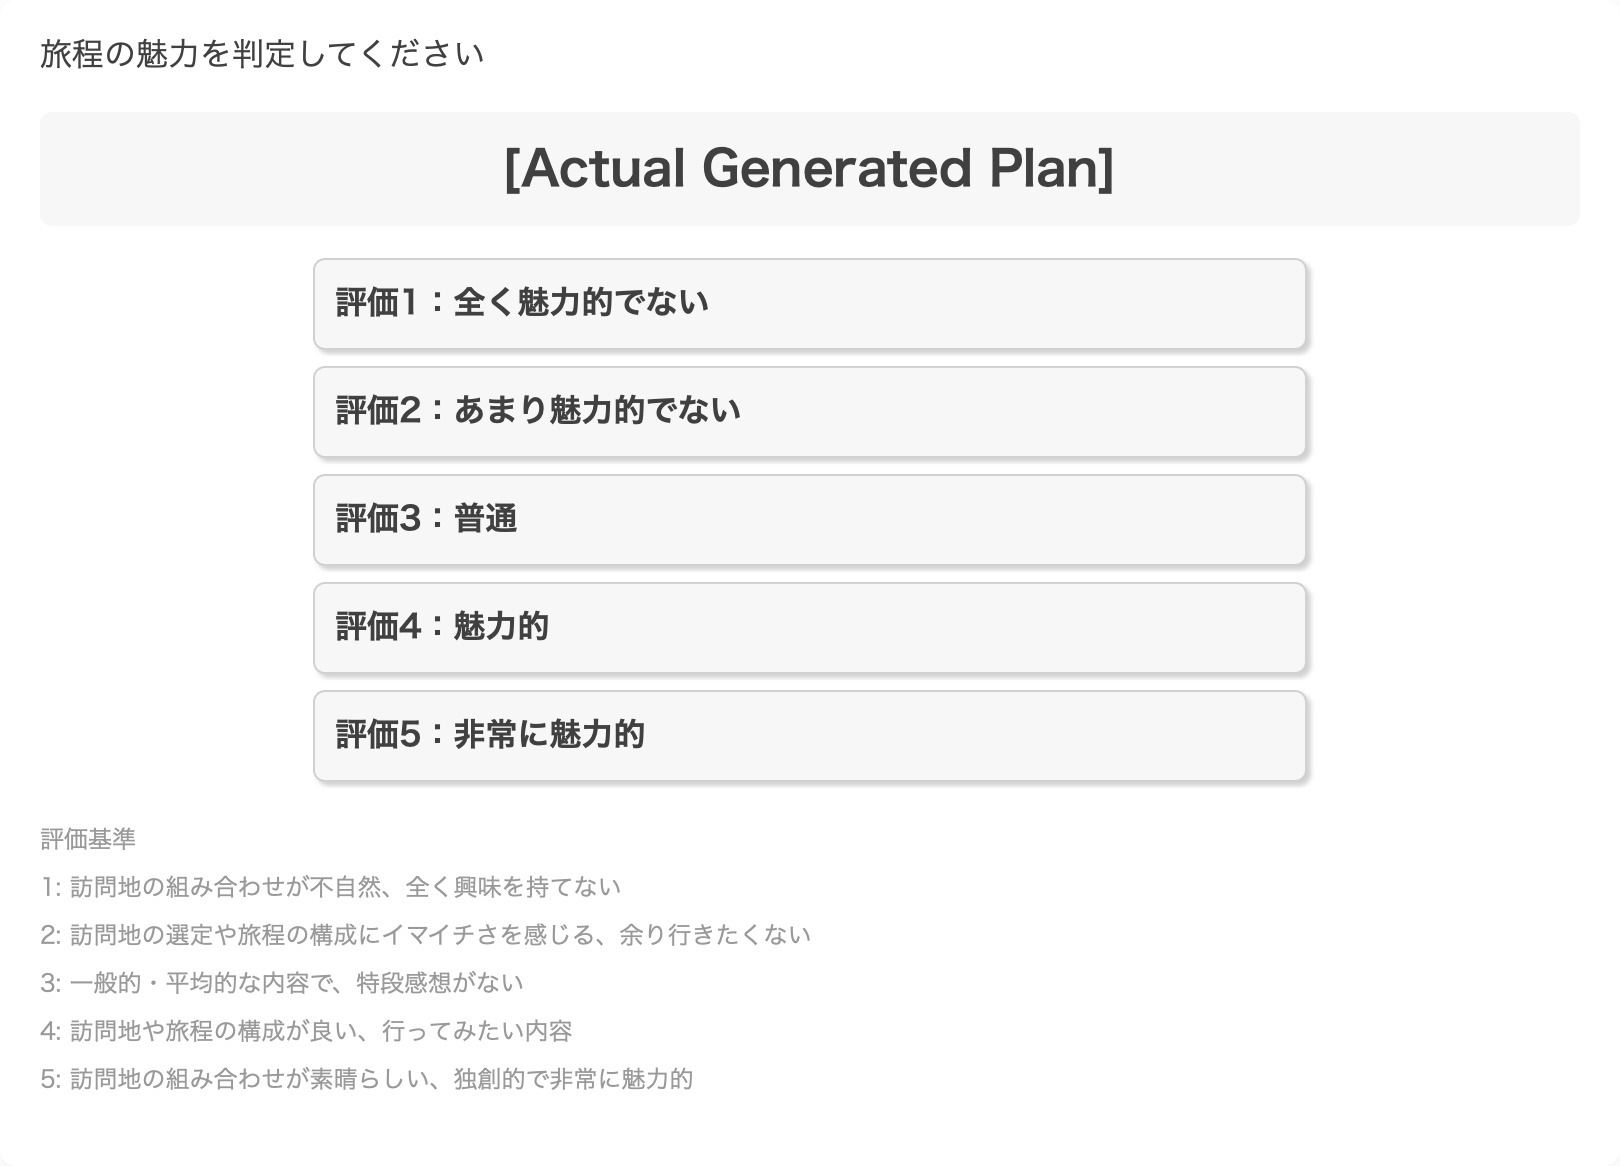1620x1166 pixels.
Task: Select 評価1：全く魅力的でない rating button
Action: [809, 304]
